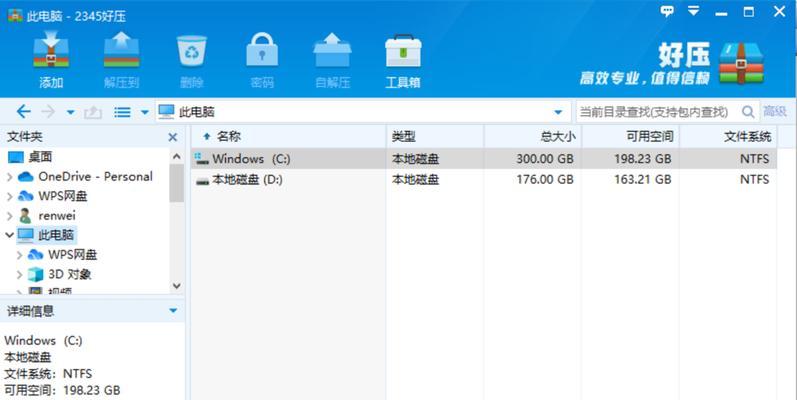Click the 密码 (Password) lock icon
Image resolution: width=797 pixels, height=400 pixels.
point(262,50)
